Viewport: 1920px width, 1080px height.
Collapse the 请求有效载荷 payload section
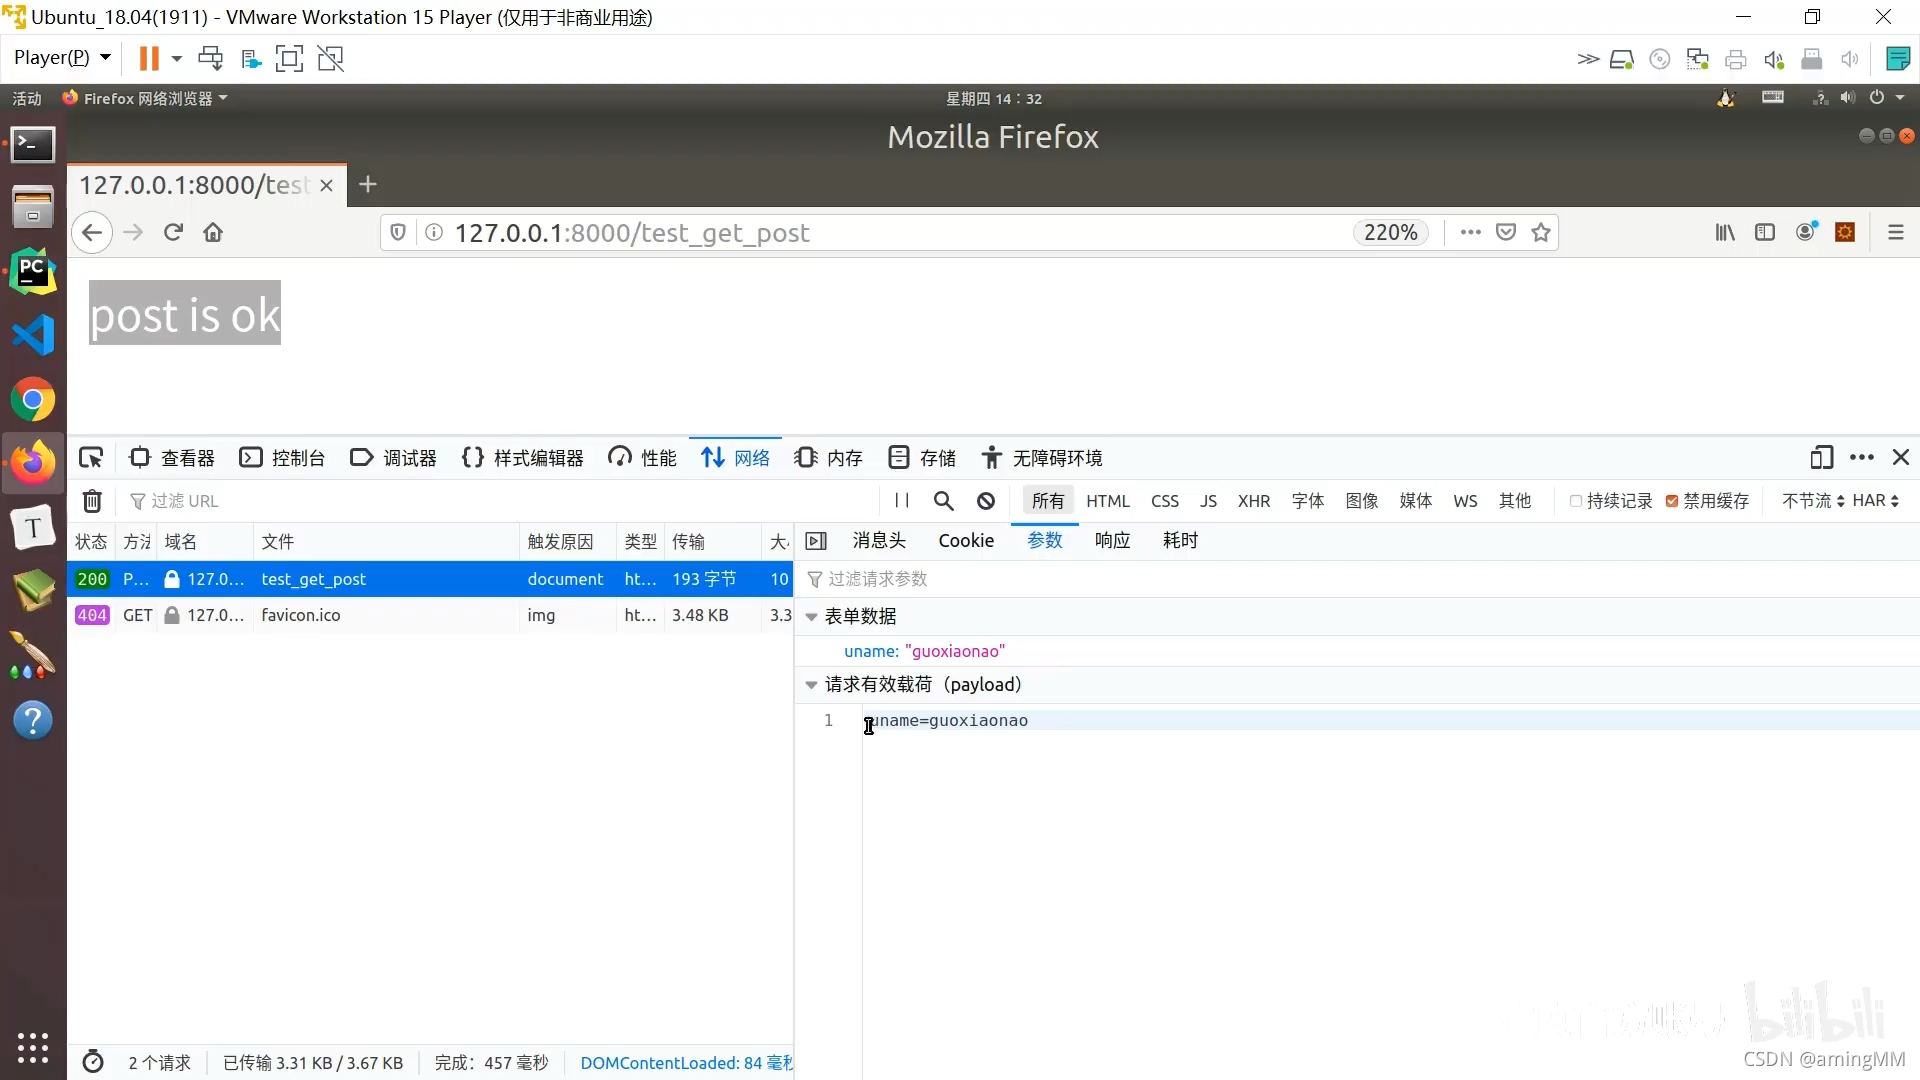(812, 685)
